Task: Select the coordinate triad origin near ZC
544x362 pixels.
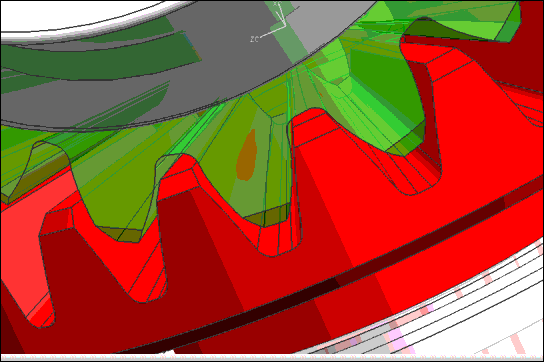Action: click(285, 25)
